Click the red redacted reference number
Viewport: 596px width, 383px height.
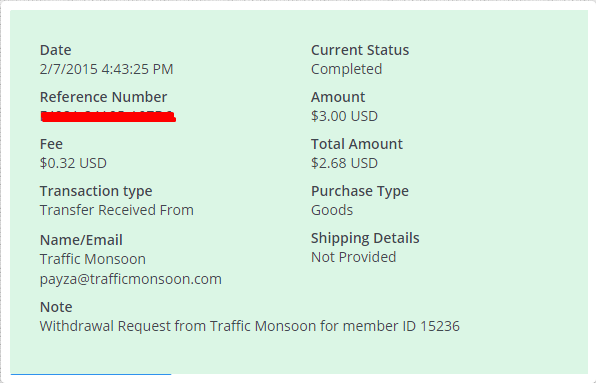coord(108,116)
